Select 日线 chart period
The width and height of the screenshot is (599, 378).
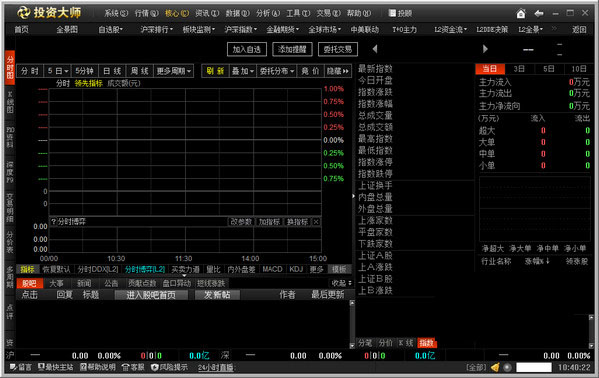pos(112,71)
